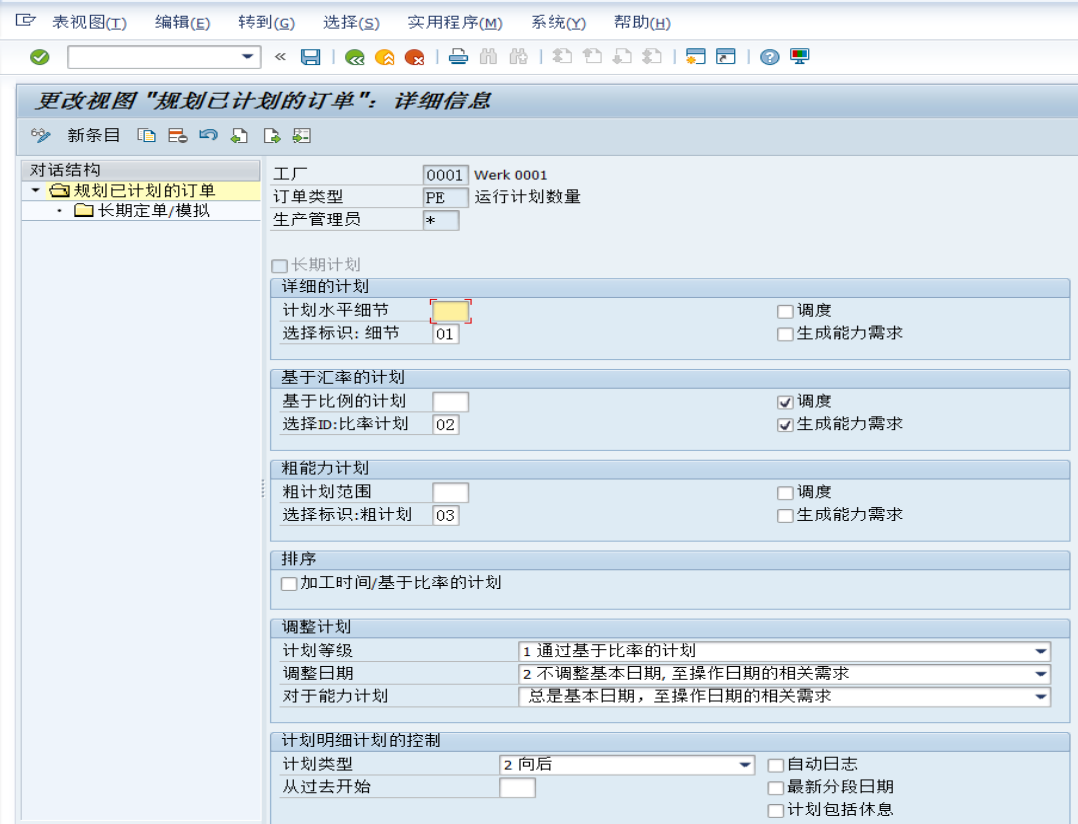Uncheck 调度 under 基于汇率的计划
Screen dimensions: 1078x824
(785, 402)
